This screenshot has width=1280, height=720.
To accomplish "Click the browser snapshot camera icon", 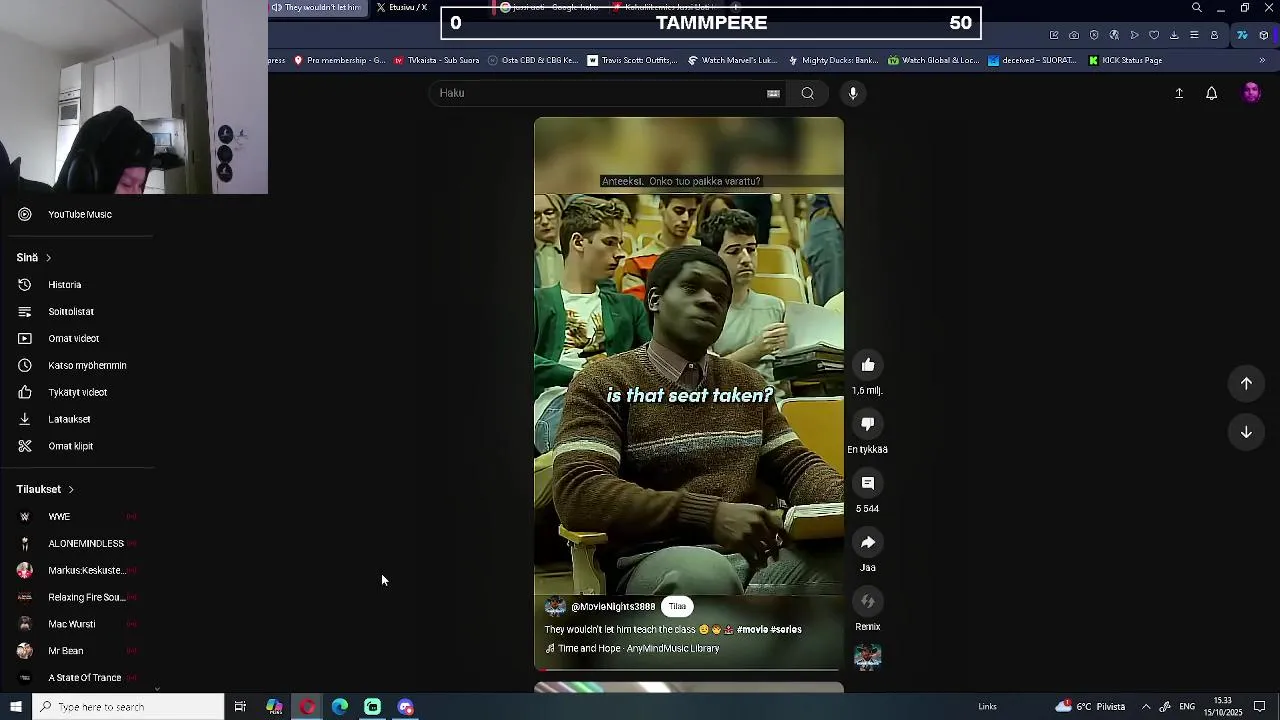I will click(1074, 35).
